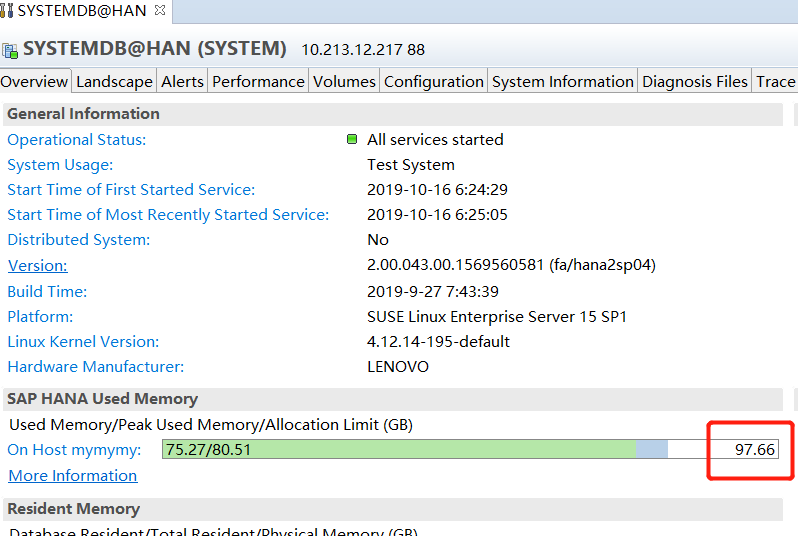Click the Resident Memory section header
The height and width of the screenshot is (536, 798).
[392, 509]
